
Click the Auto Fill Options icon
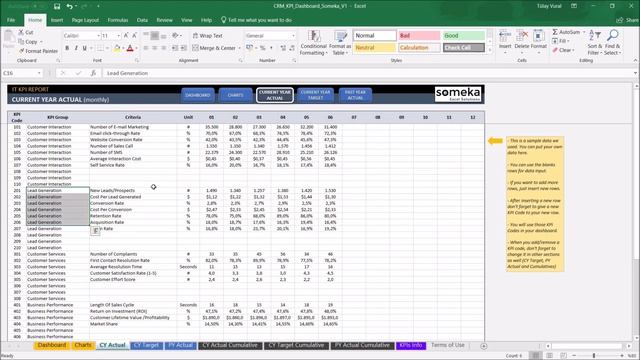[x=95, y=231]
